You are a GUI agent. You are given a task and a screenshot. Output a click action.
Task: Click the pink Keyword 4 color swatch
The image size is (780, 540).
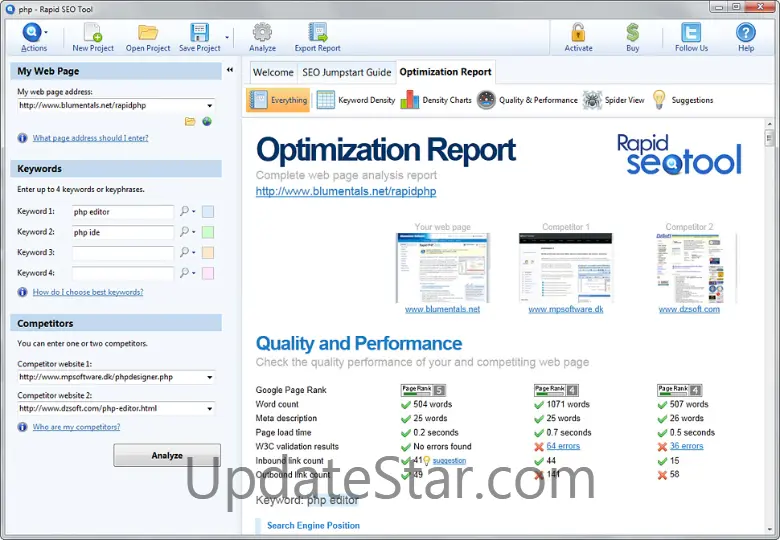point(208,273)
